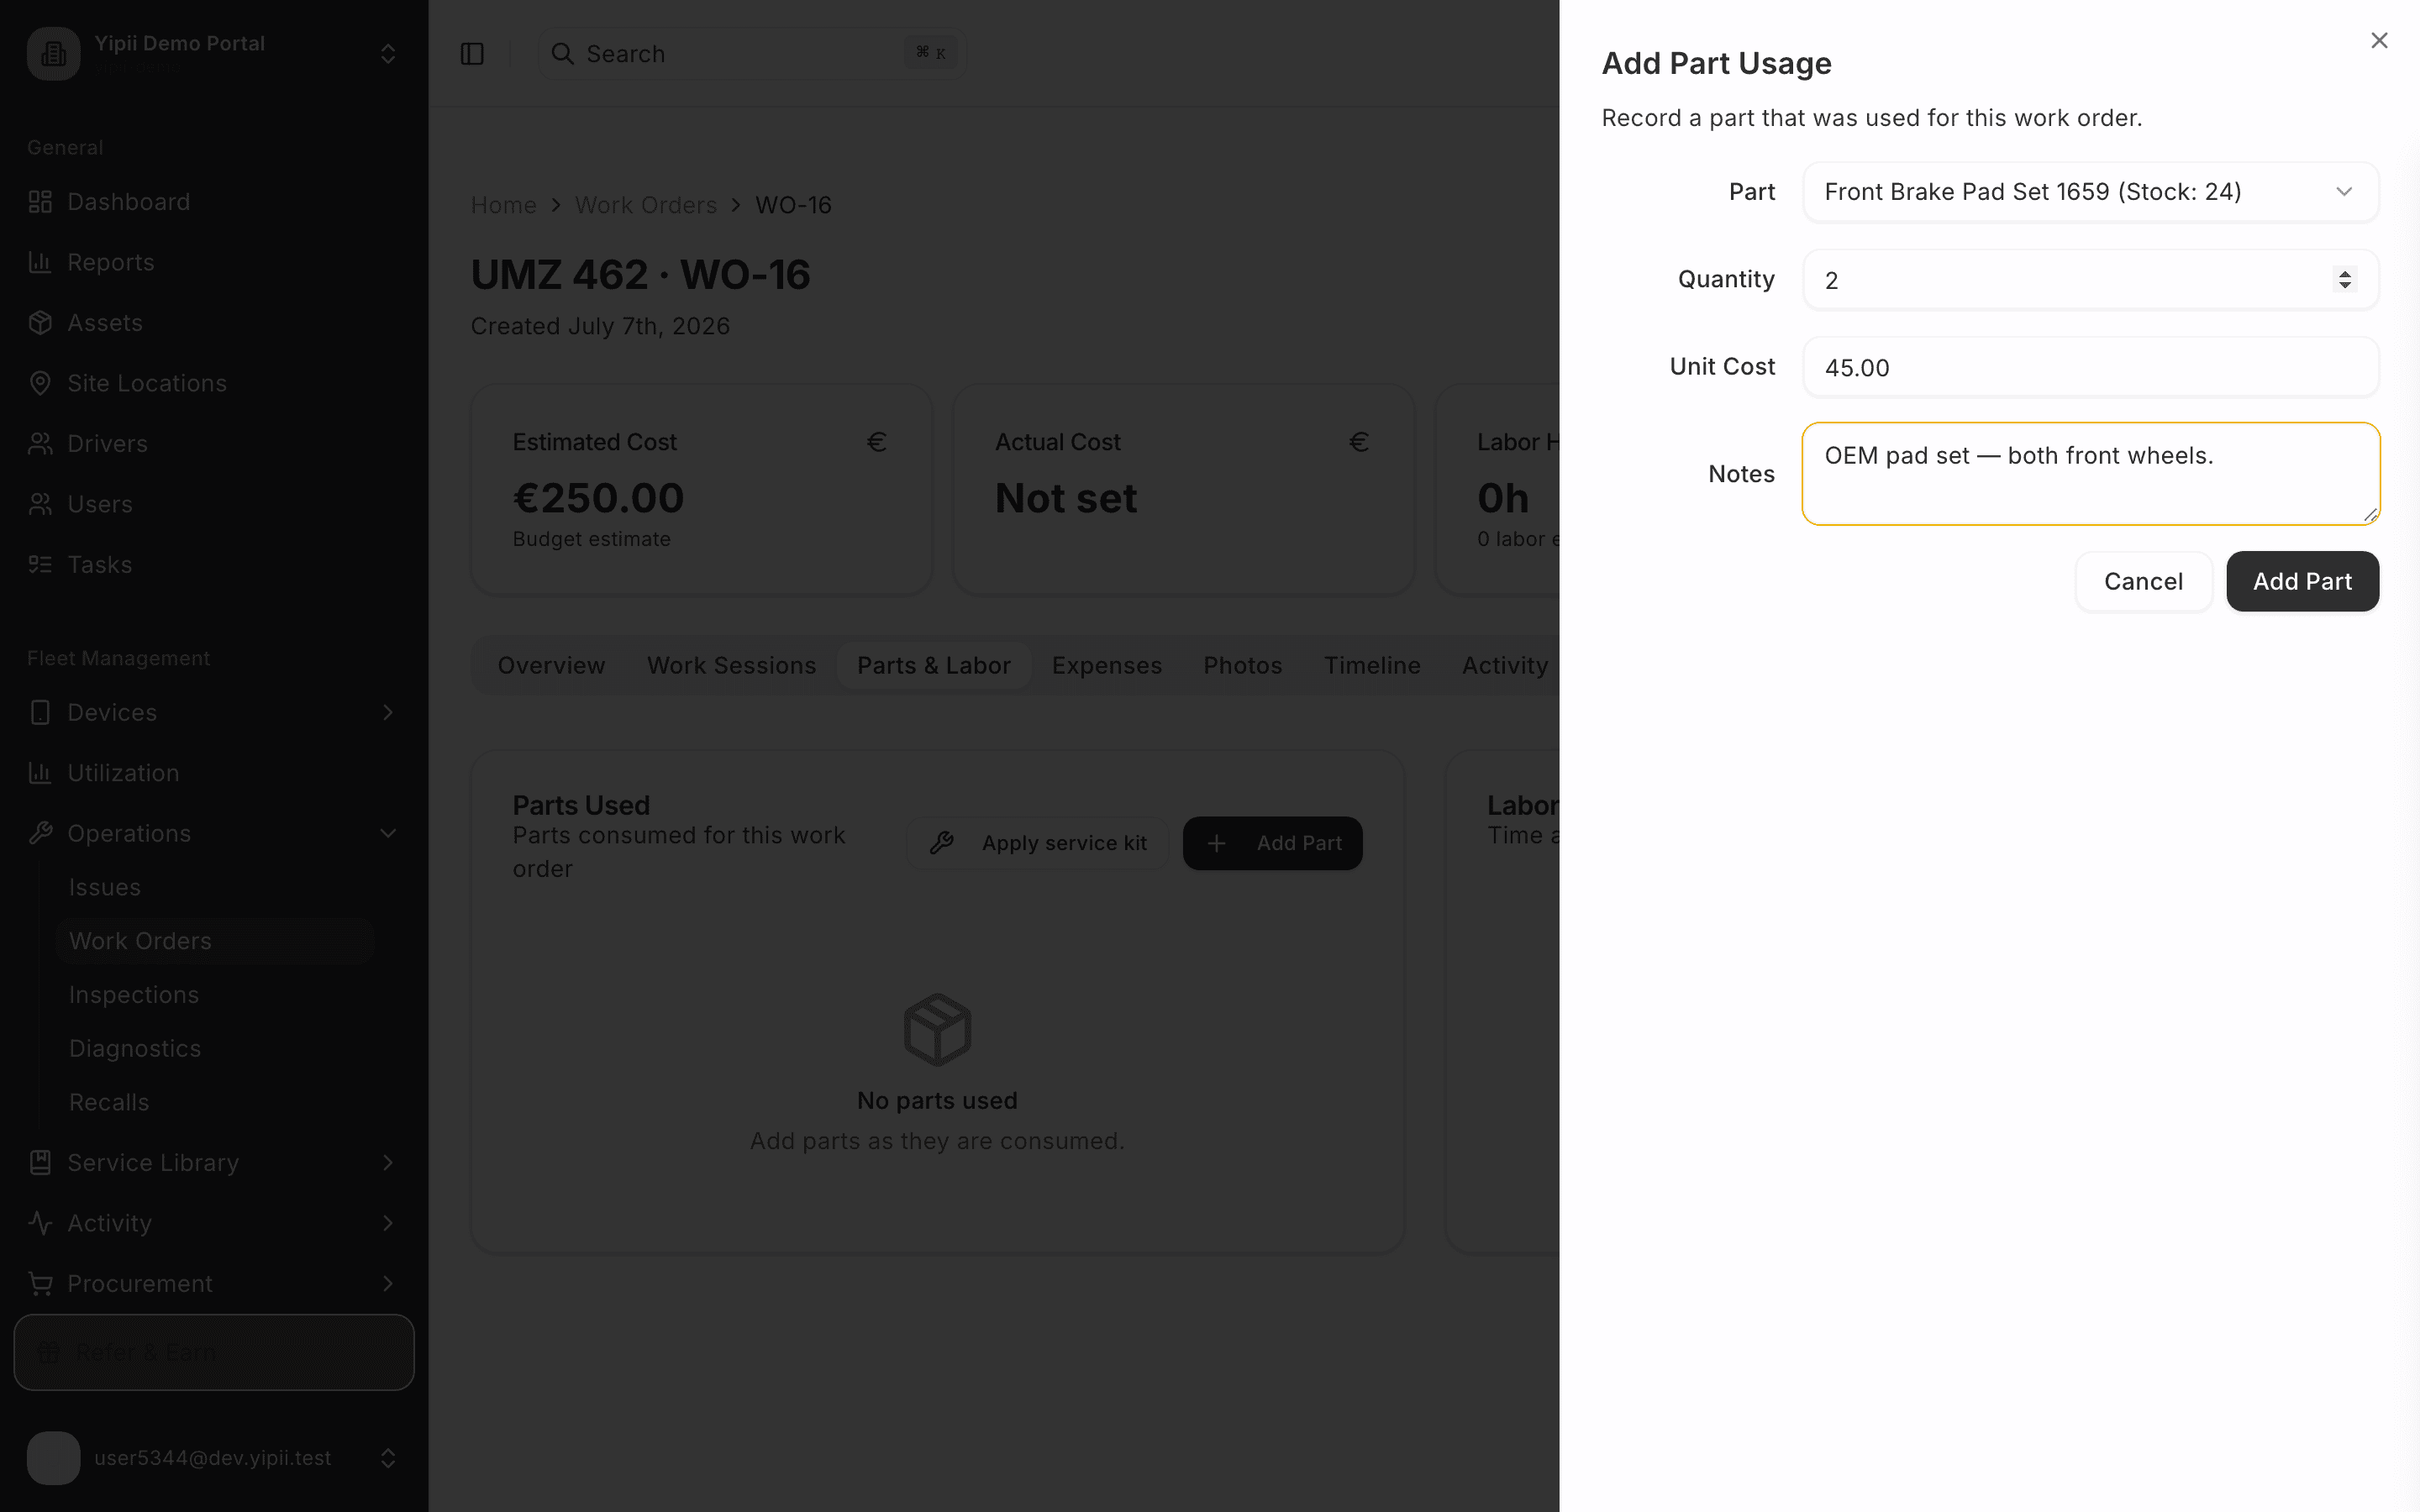Close the Add Part Usage panel
Image resolution: width=2420 pixels, height=1512 pixels.
click(2379, 40)
